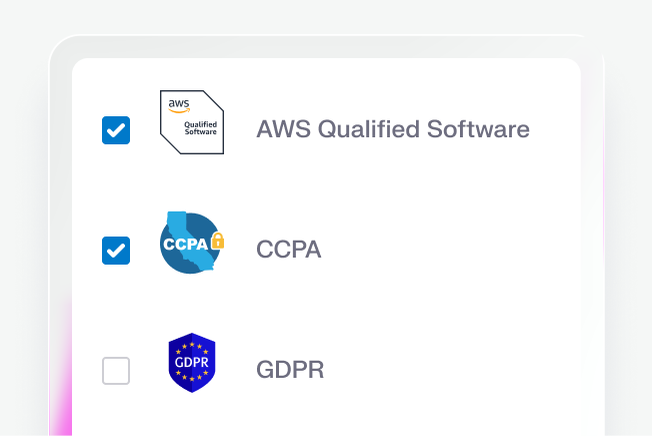Click the aws logo inside the badge
This screenshot has width=652, height=436.
click(x=178, y=104)
